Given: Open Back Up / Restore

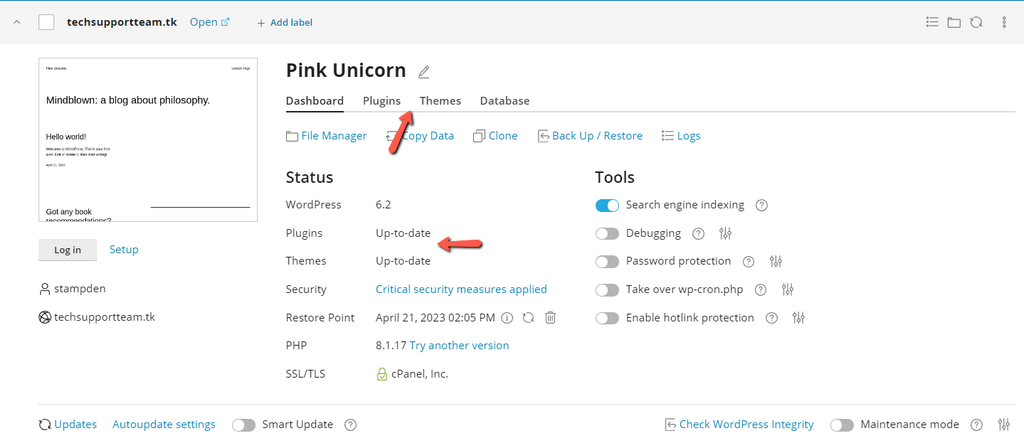Looking at the screenshot, I should (x=590, y=136).
